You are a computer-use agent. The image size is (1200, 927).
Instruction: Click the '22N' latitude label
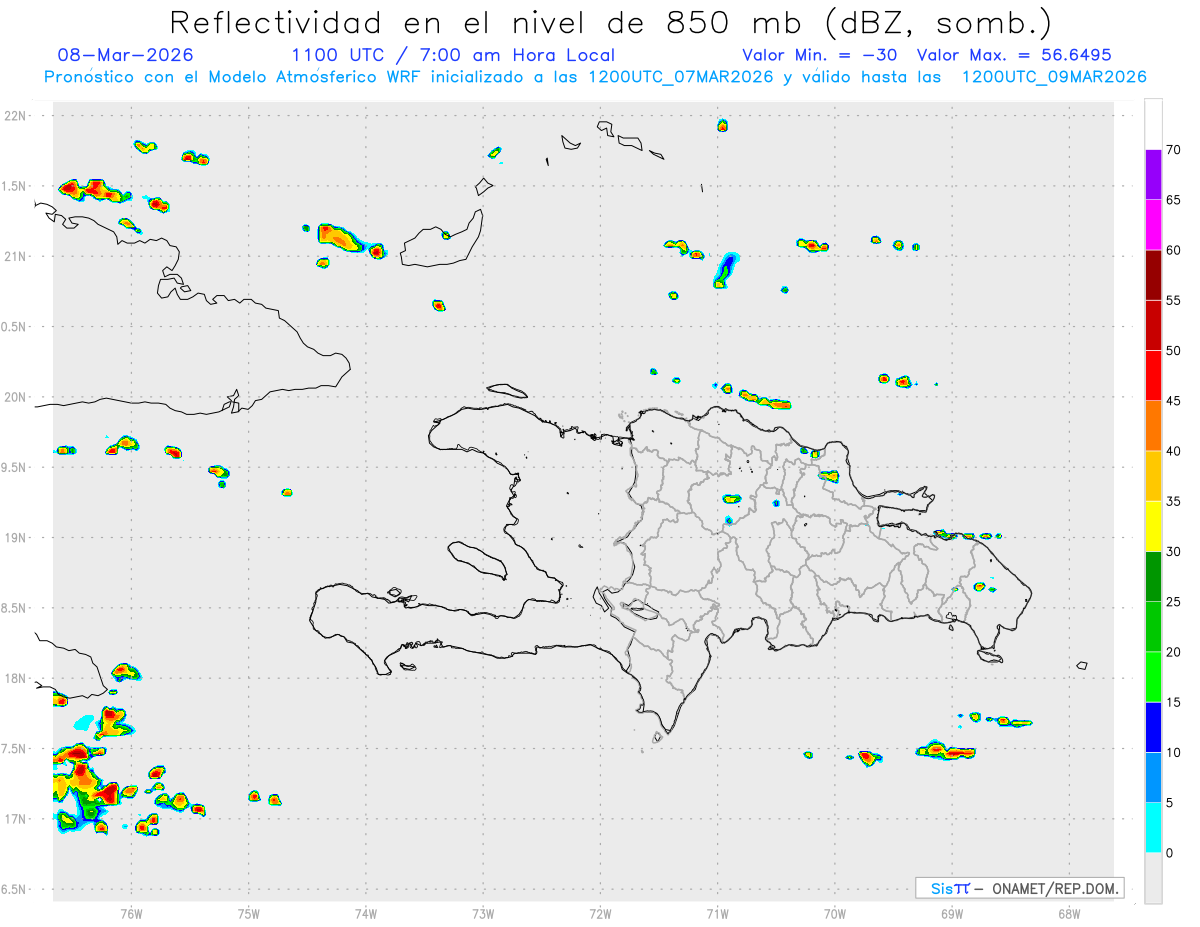tap(15, 116)
